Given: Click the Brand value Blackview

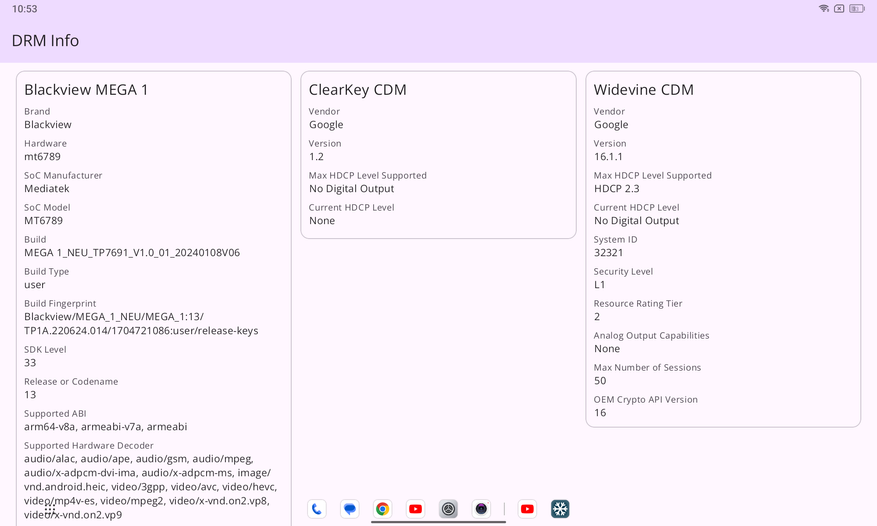Looking at the screenshot, I should click(x=48, y=125).
